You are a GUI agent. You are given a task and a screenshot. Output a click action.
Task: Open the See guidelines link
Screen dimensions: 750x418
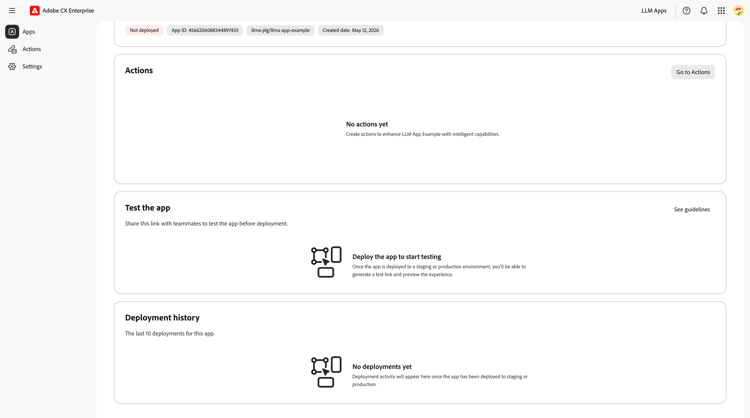pyautogui.click(x=692, y=209)
